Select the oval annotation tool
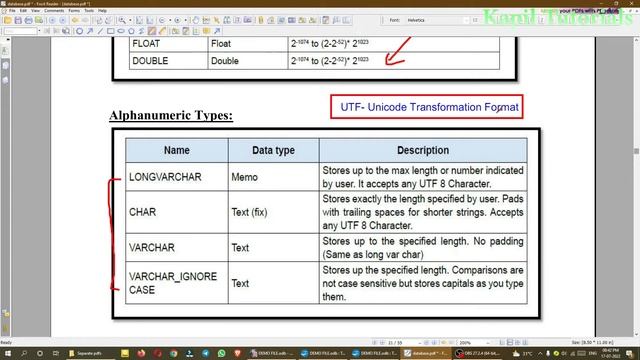Screen dimensions: 640x360 click(x=80, y=31)
